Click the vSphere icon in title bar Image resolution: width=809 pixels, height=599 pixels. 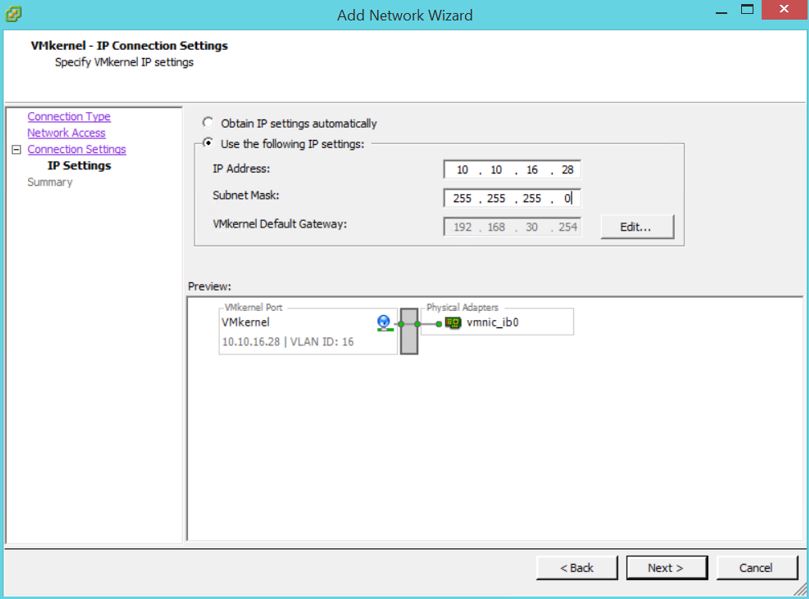point(13,14)
